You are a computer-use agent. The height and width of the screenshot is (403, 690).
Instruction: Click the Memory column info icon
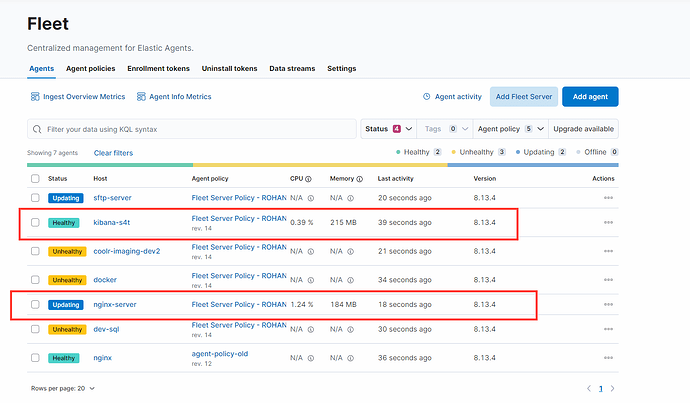pyautogui.click(x=361, y=179)
